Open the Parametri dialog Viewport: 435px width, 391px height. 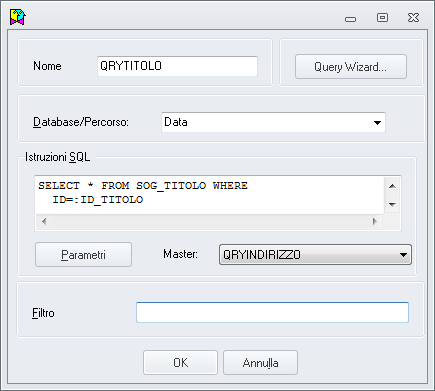[x=83, y=255]
